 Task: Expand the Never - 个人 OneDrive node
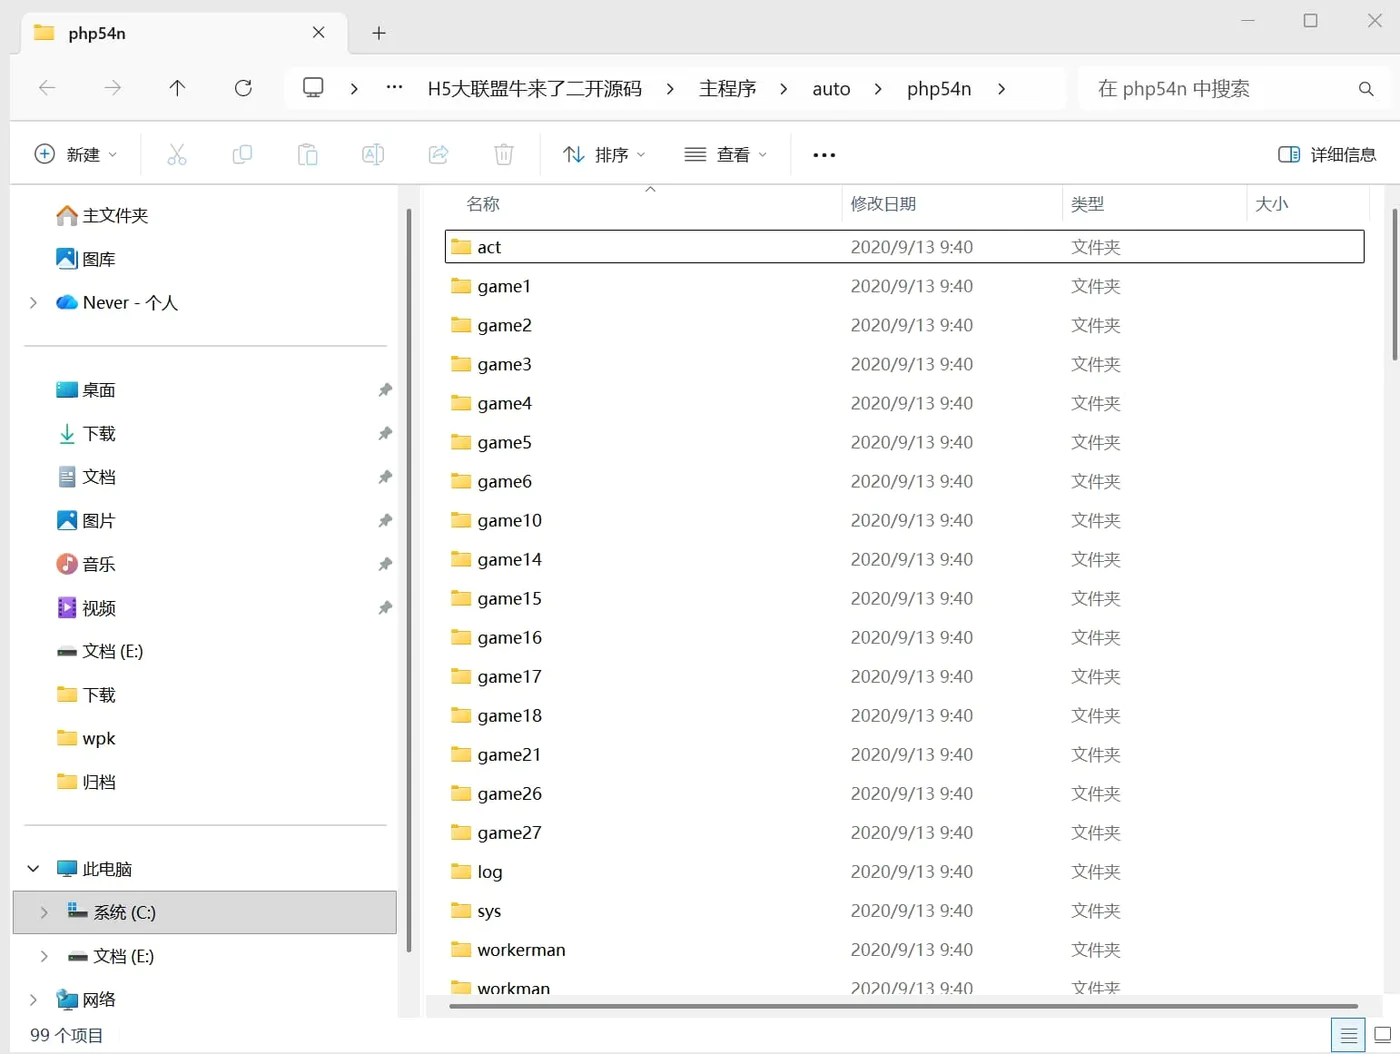33,302
